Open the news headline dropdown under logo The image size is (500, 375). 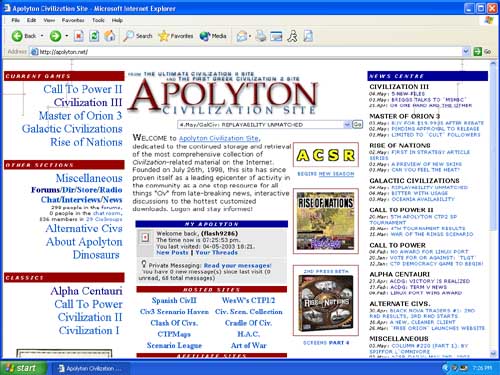click(x=265, y=125)
